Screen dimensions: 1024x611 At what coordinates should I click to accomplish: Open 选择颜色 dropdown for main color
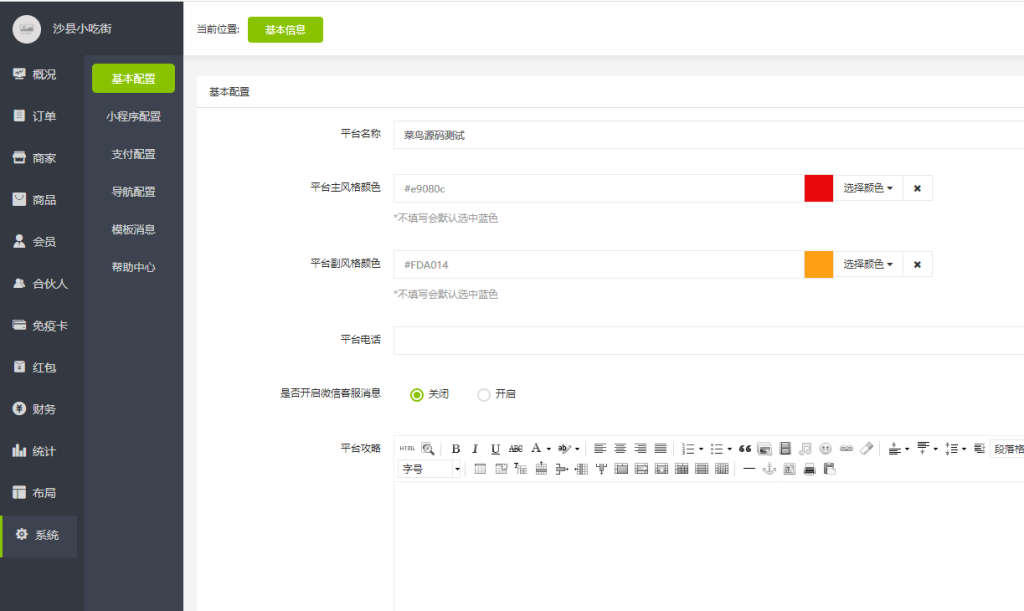click(868, 188)
